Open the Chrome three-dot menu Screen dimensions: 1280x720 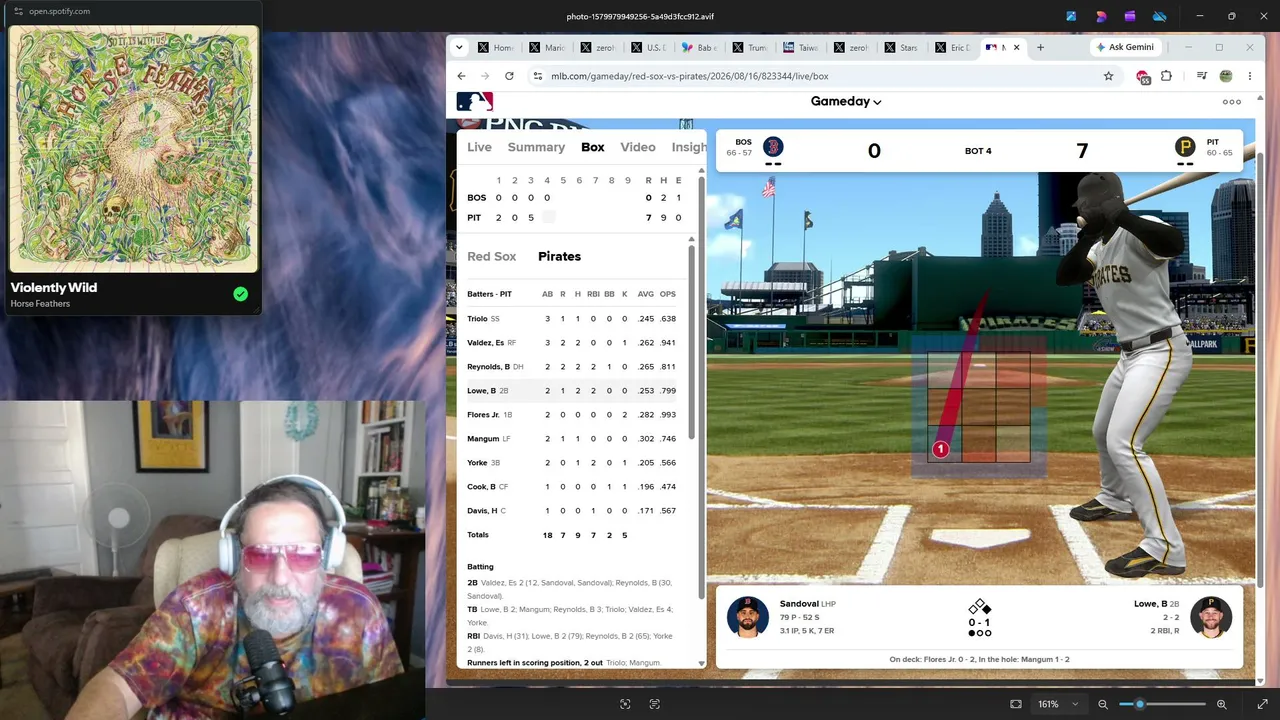[1249, 76]
